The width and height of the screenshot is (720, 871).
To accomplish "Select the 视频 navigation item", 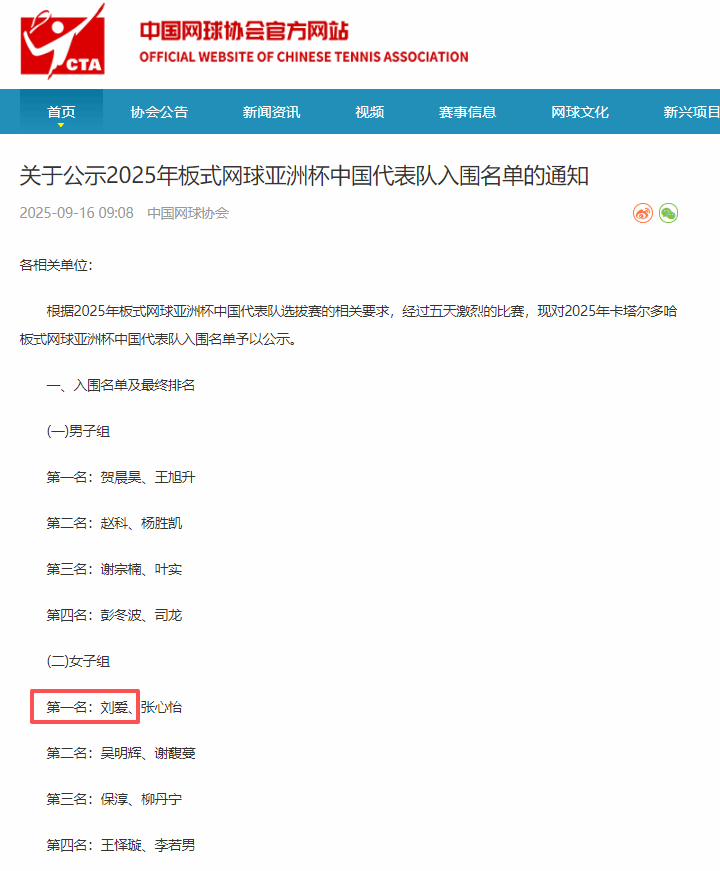I will [x=369, y=112].
